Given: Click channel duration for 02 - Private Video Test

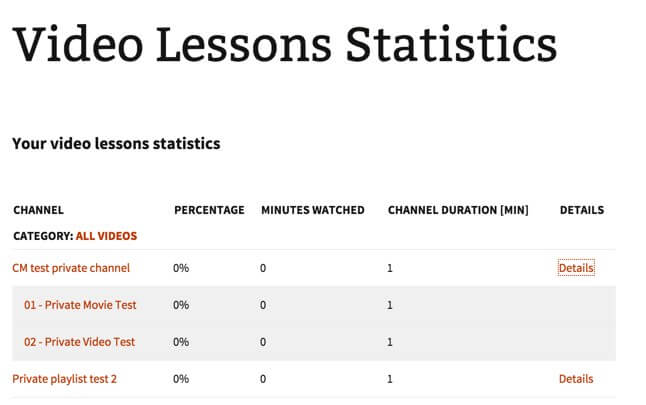Looking at the screenshot, I should click(390, 342).
